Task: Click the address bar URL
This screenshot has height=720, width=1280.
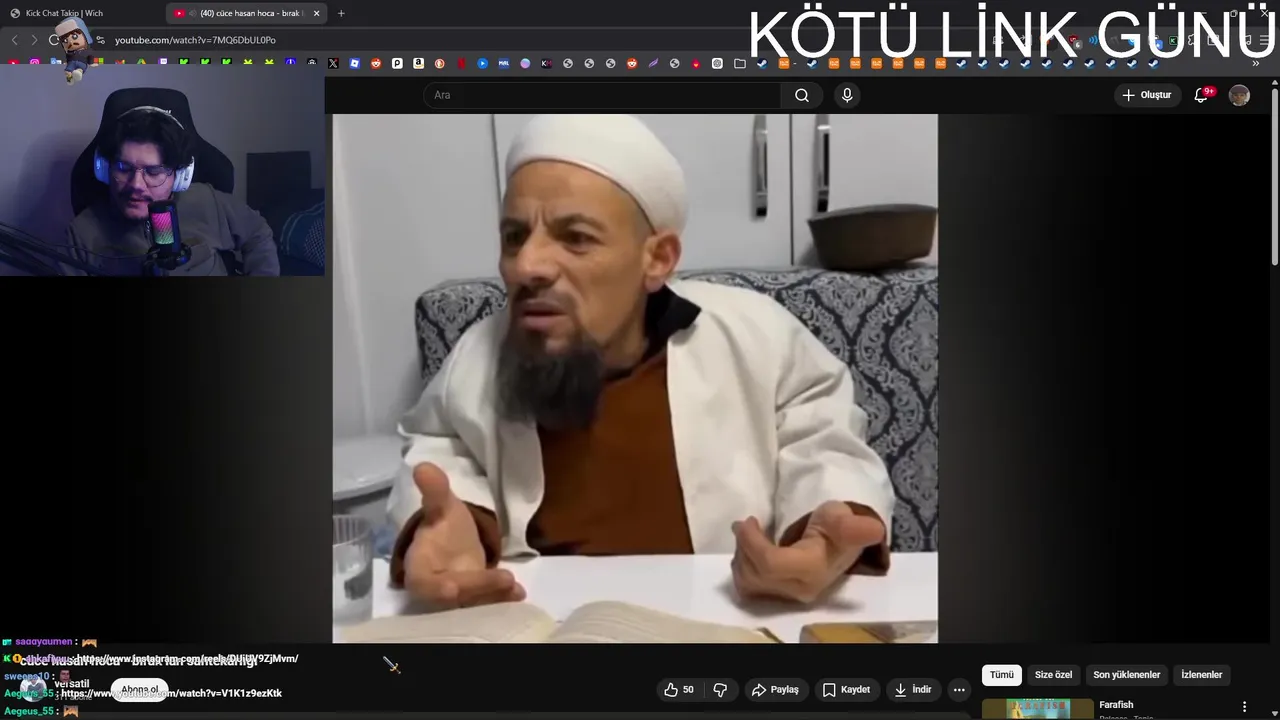Action: [195, 40]
